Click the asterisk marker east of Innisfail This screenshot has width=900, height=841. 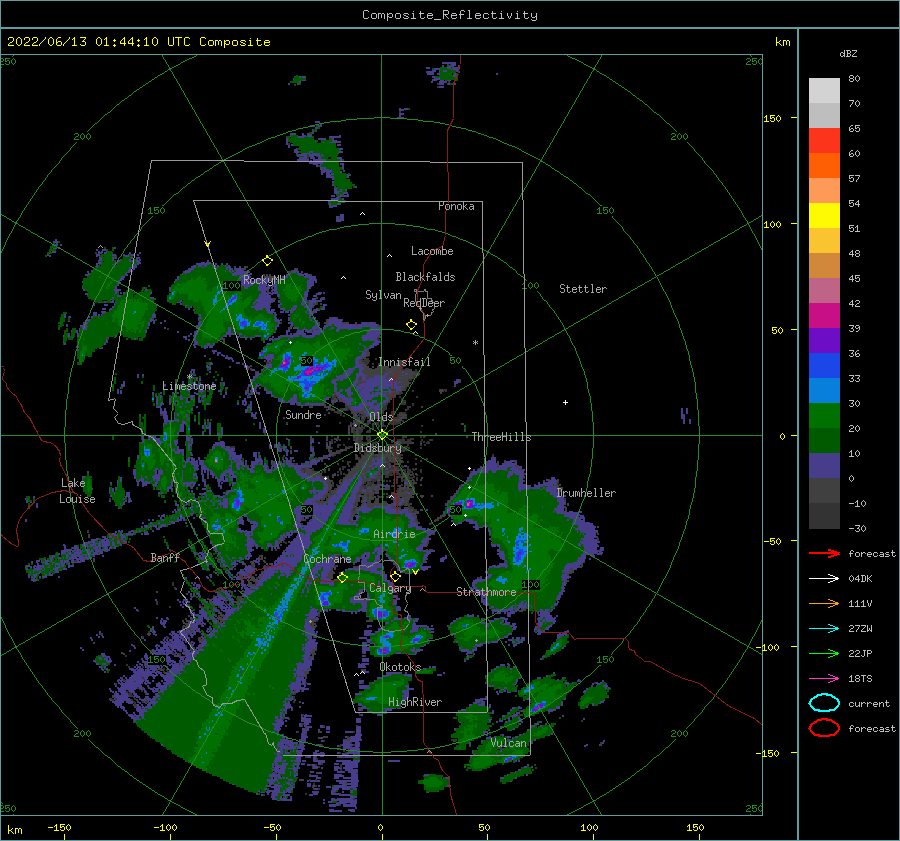(475, 343)
